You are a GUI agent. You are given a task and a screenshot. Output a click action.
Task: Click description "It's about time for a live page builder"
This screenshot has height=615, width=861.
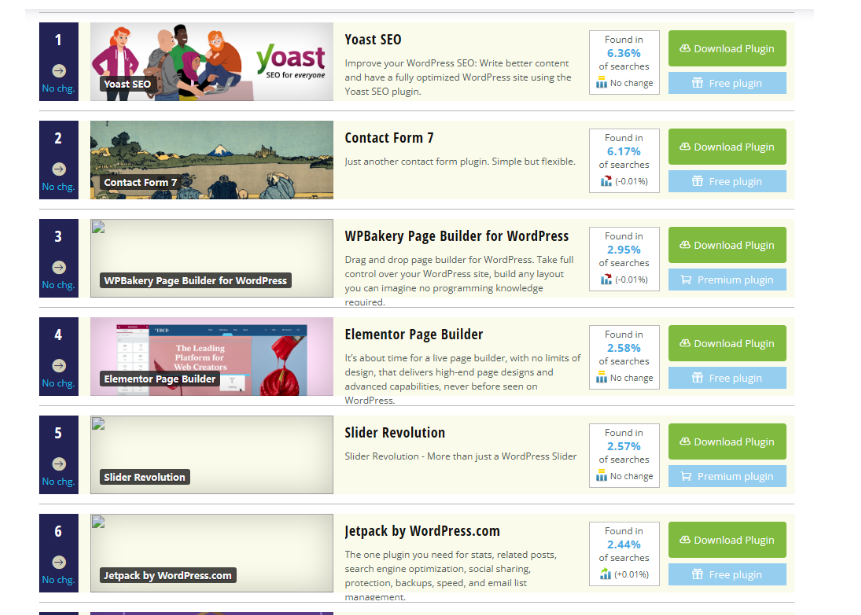pyautogui.click(x=462, y=379)
